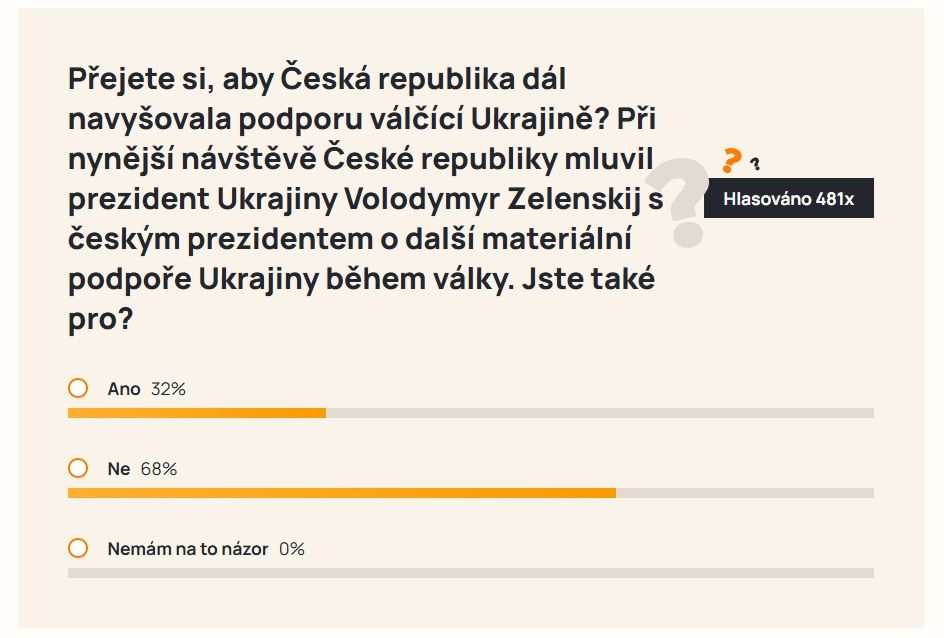Click the "Nemám na to názor" label text
944x638 pixels.
[188, 549]
